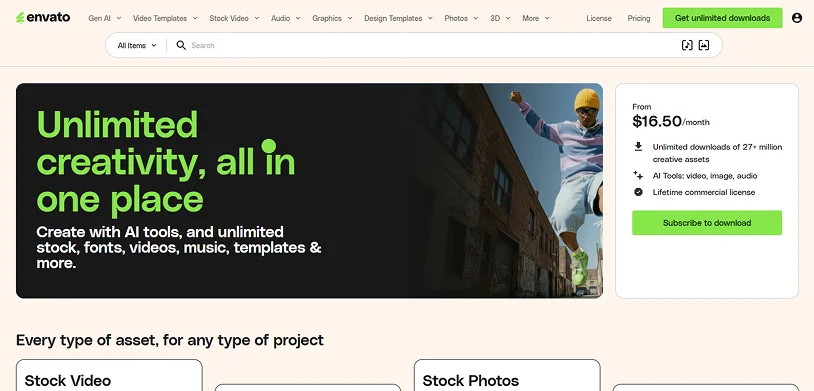This screenshot has width=814, height=391.
Task: Open the 3D dropdown menu
Action: [500, 18]
